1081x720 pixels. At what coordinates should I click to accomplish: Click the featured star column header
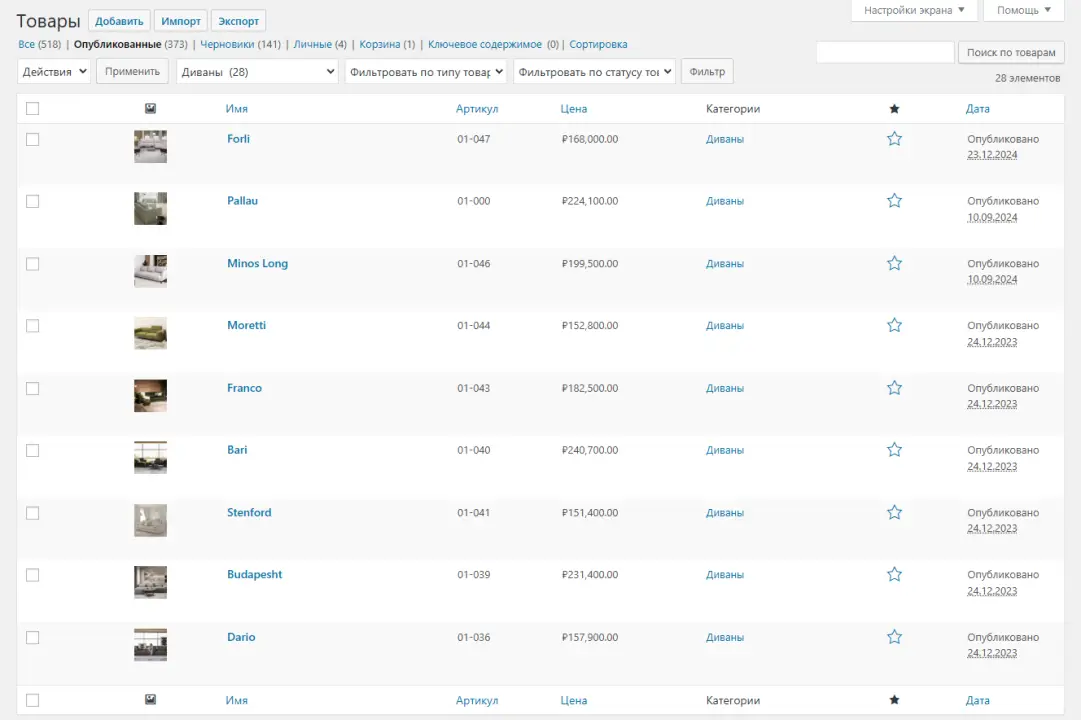(894, 109)
